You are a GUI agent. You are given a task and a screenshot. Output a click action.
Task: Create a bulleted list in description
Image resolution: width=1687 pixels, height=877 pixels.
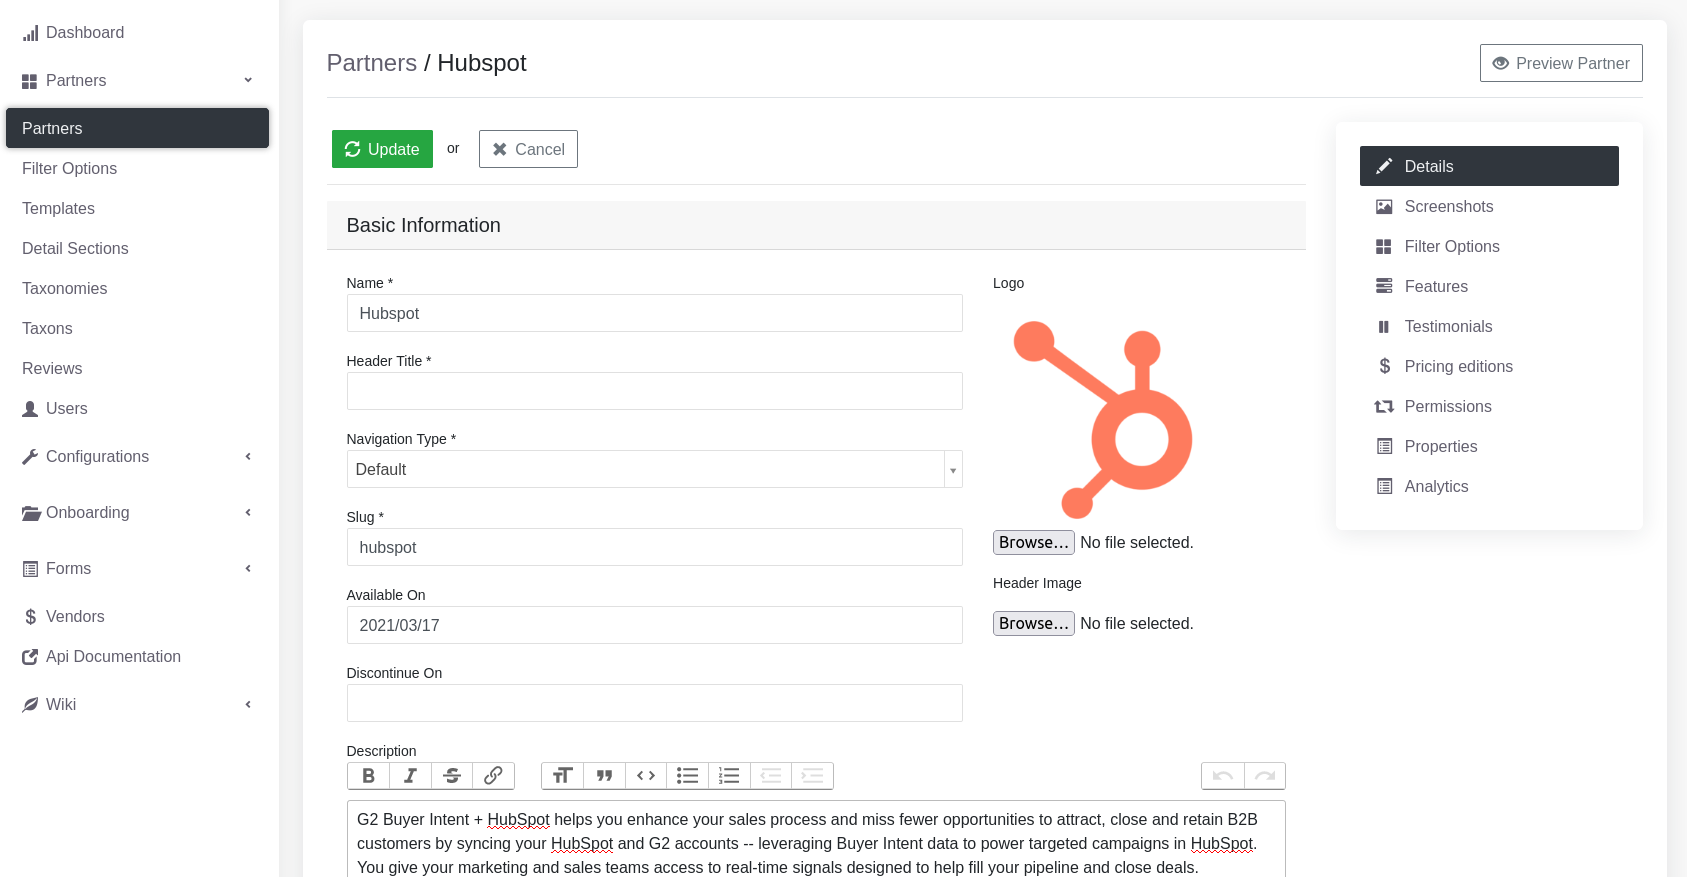[687, 776]
